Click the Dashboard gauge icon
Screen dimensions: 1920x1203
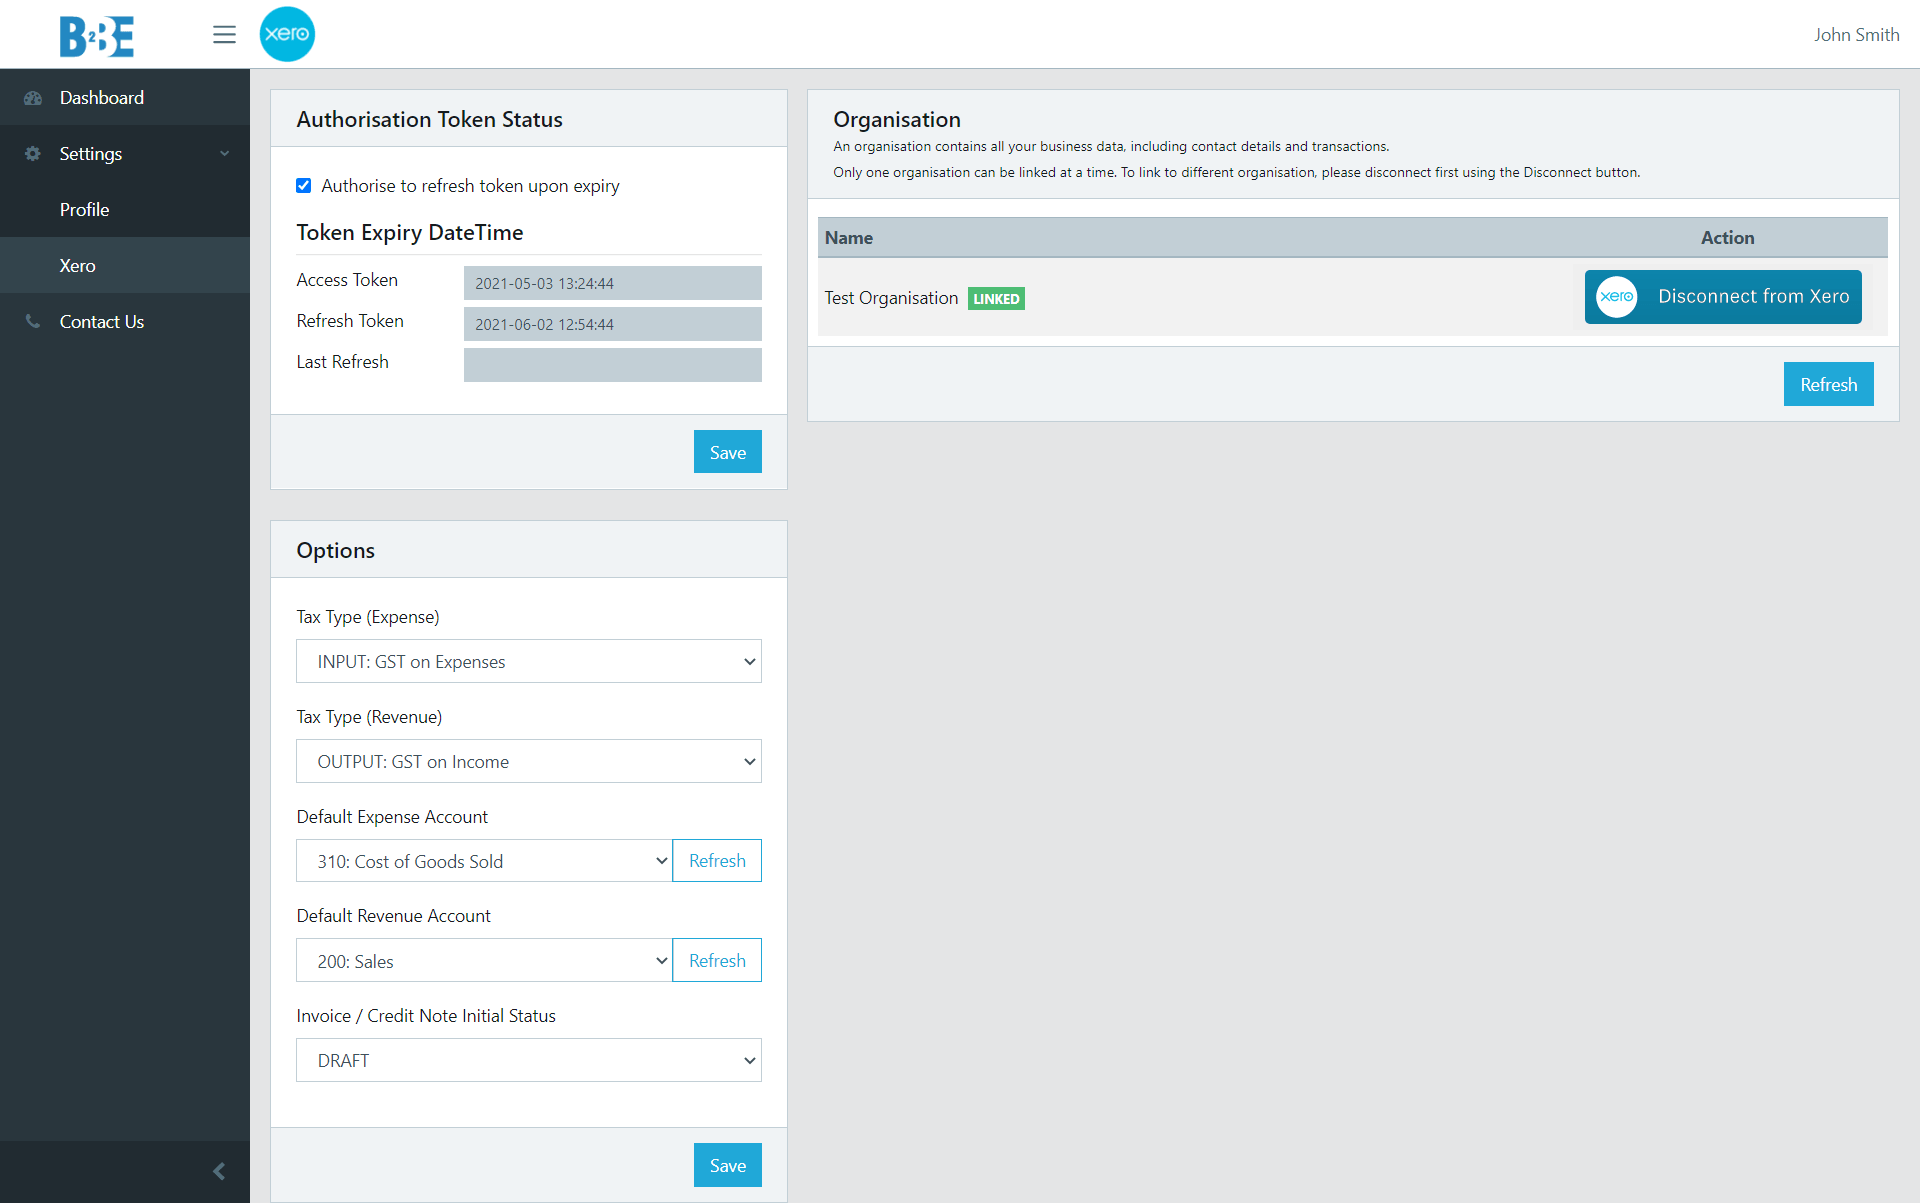(x=33, y=98)
